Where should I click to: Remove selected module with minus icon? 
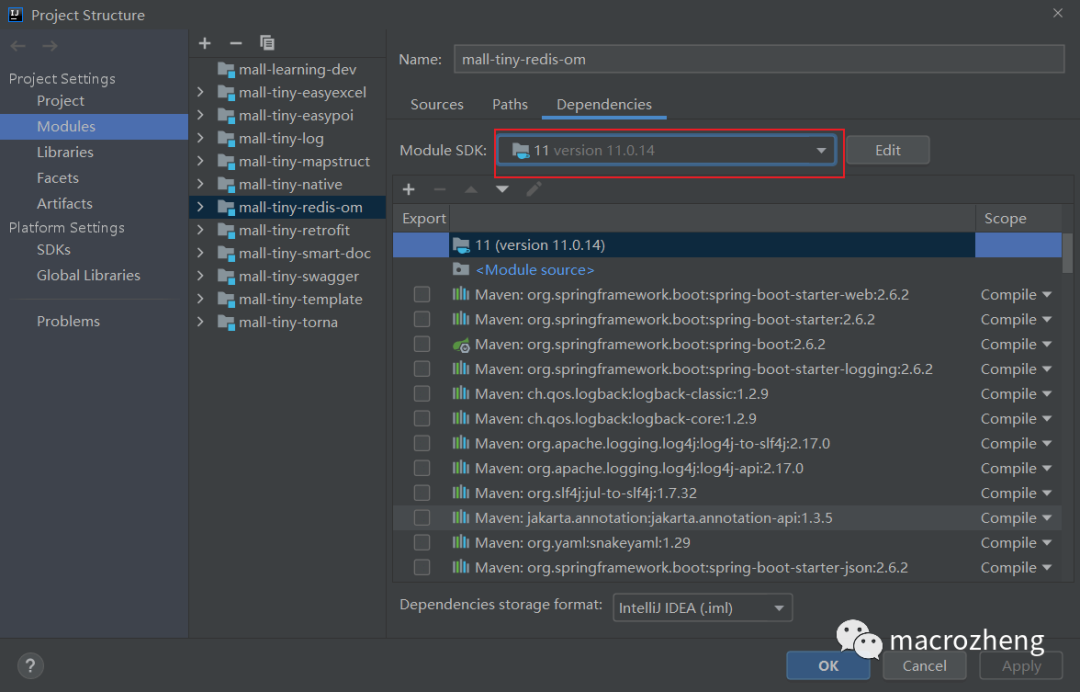pyautogui.click(x=236, y=43)
